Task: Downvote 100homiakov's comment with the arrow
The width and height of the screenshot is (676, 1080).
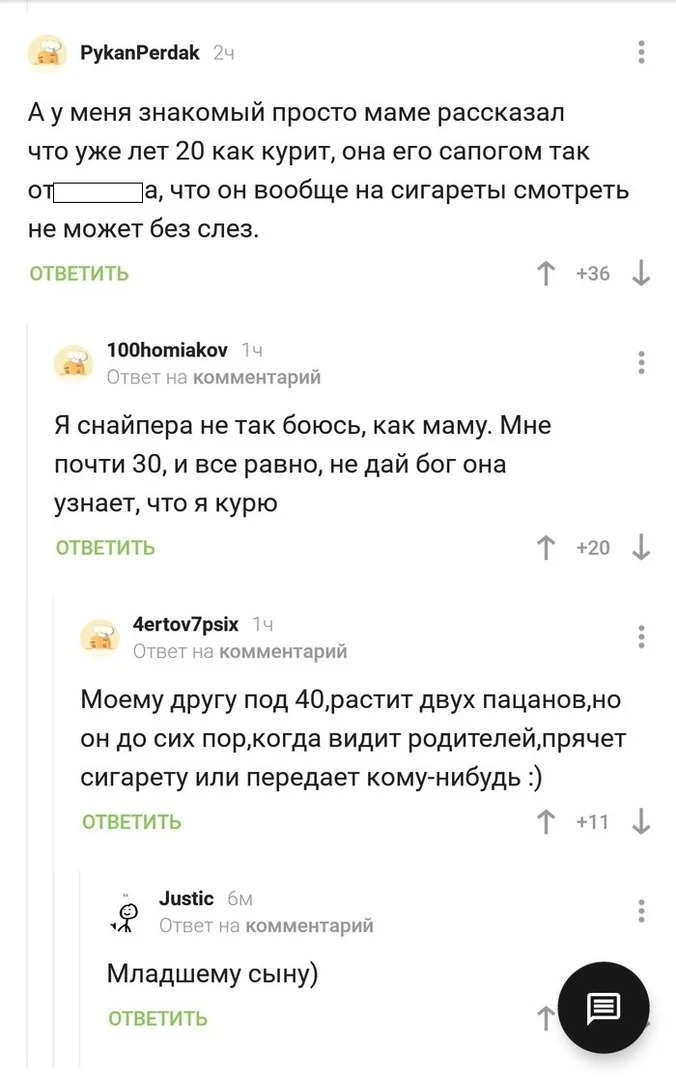Action: [x=639, y=547]
